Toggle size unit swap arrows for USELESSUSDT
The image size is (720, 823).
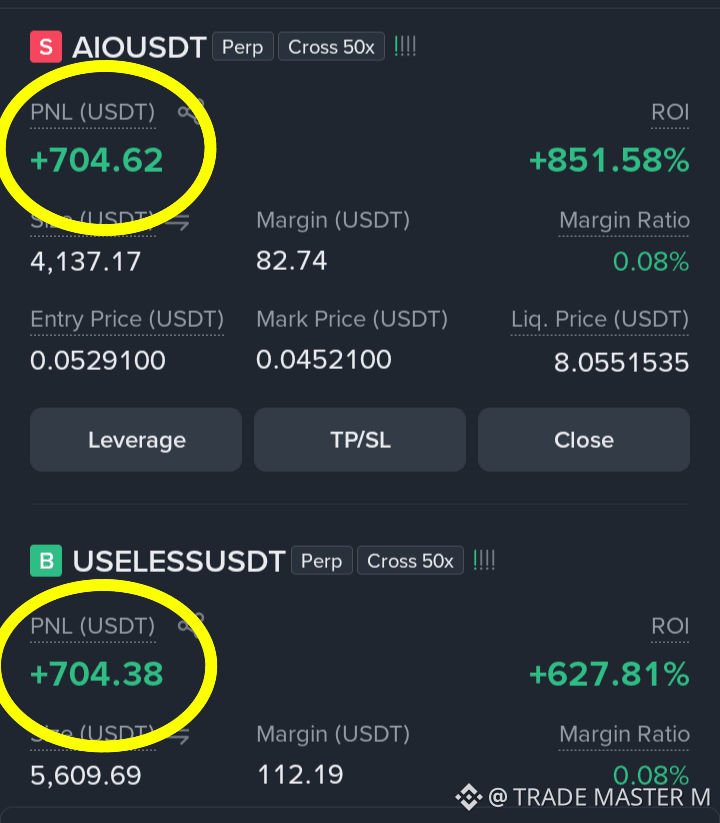pos(178,736)
